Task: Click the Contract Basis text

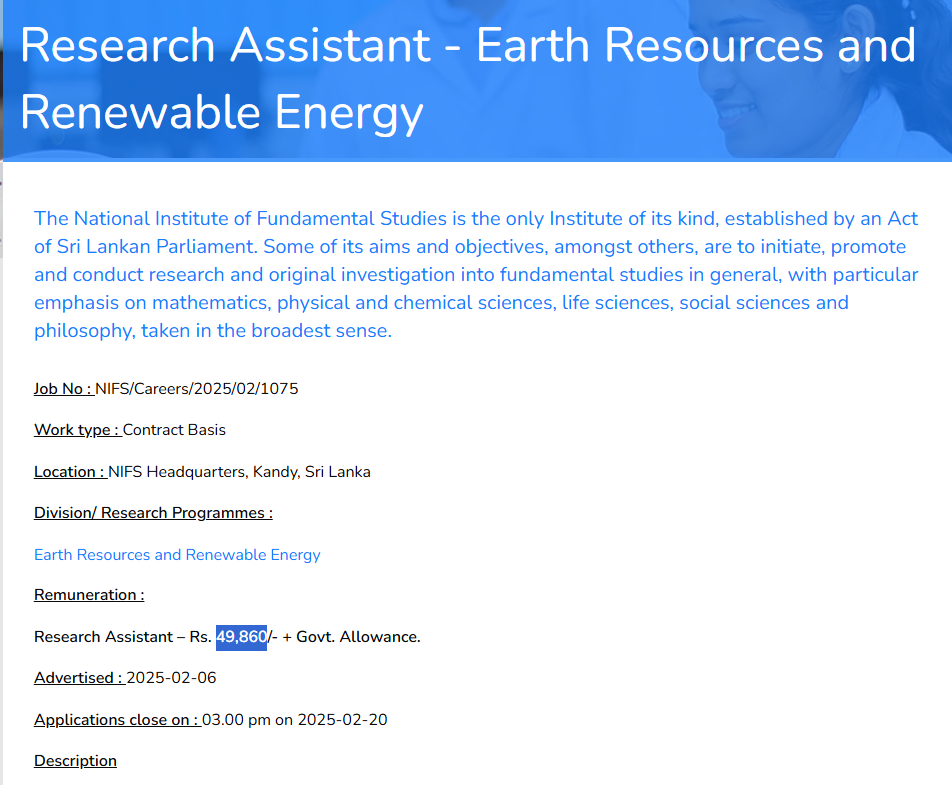Action: [x=175, y=430]
